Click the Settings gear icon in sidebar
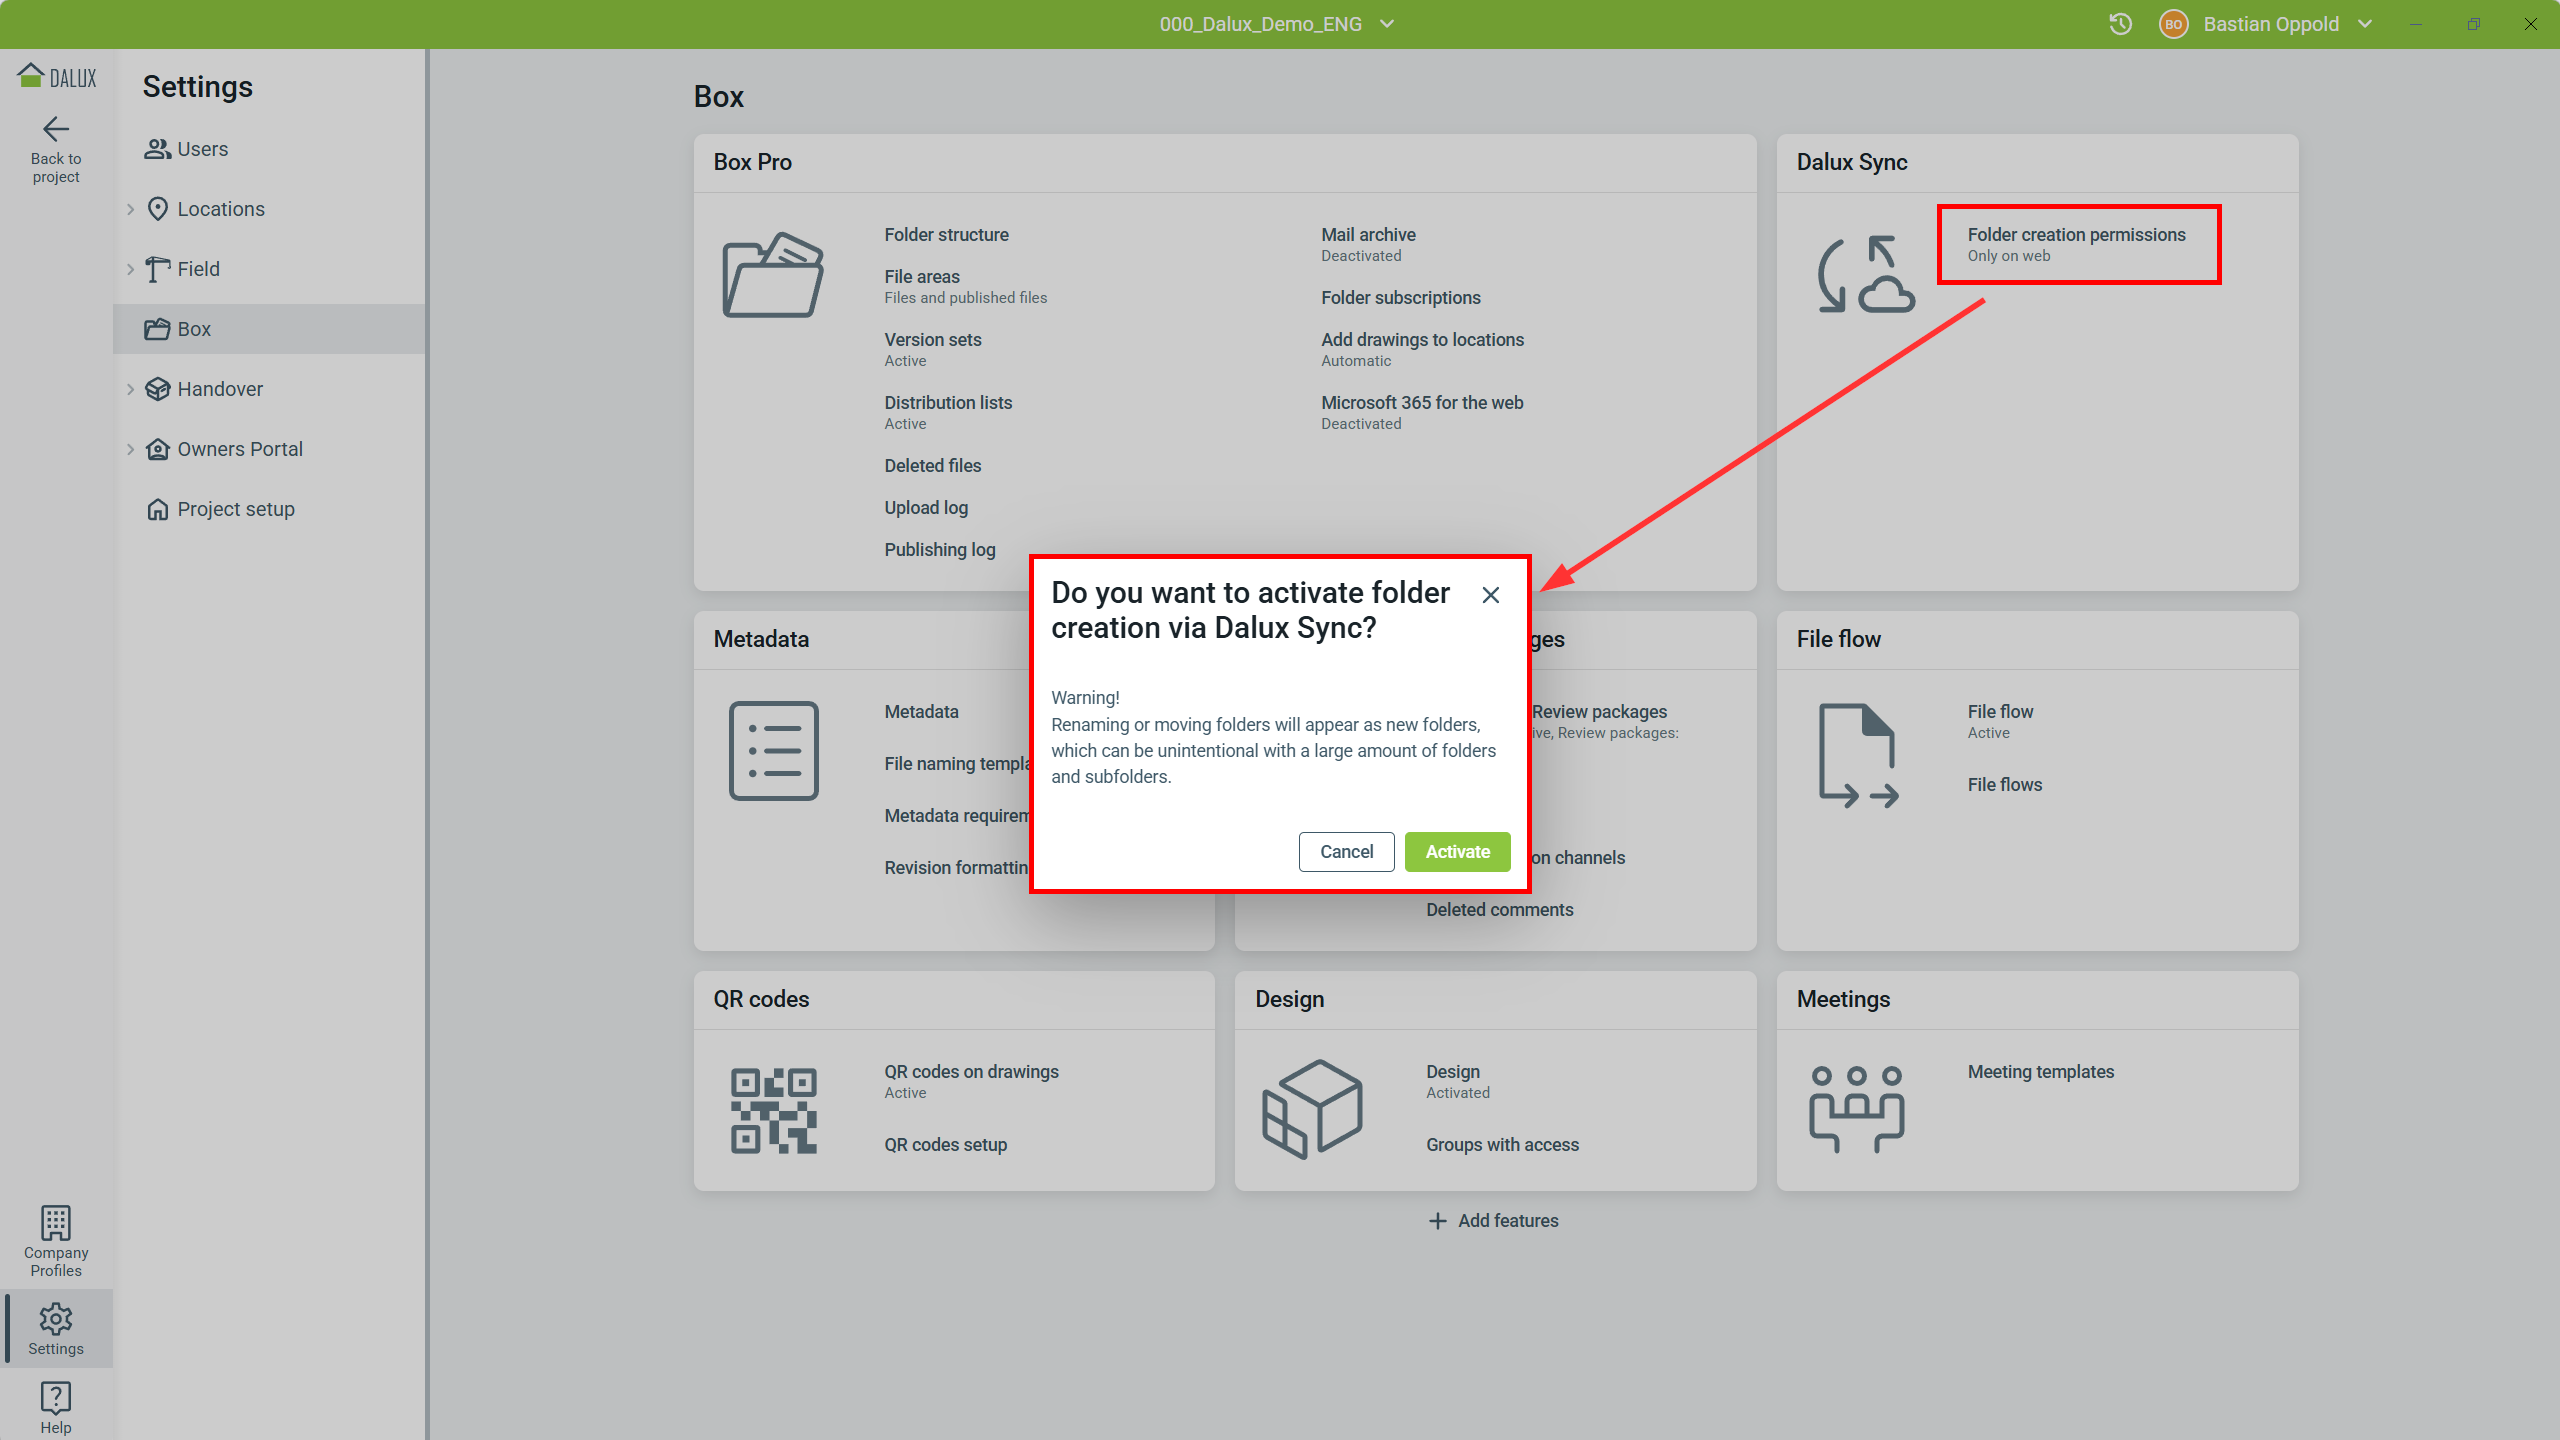Viewport: 2560px width, 1440px height. (x=56, y=1320)
